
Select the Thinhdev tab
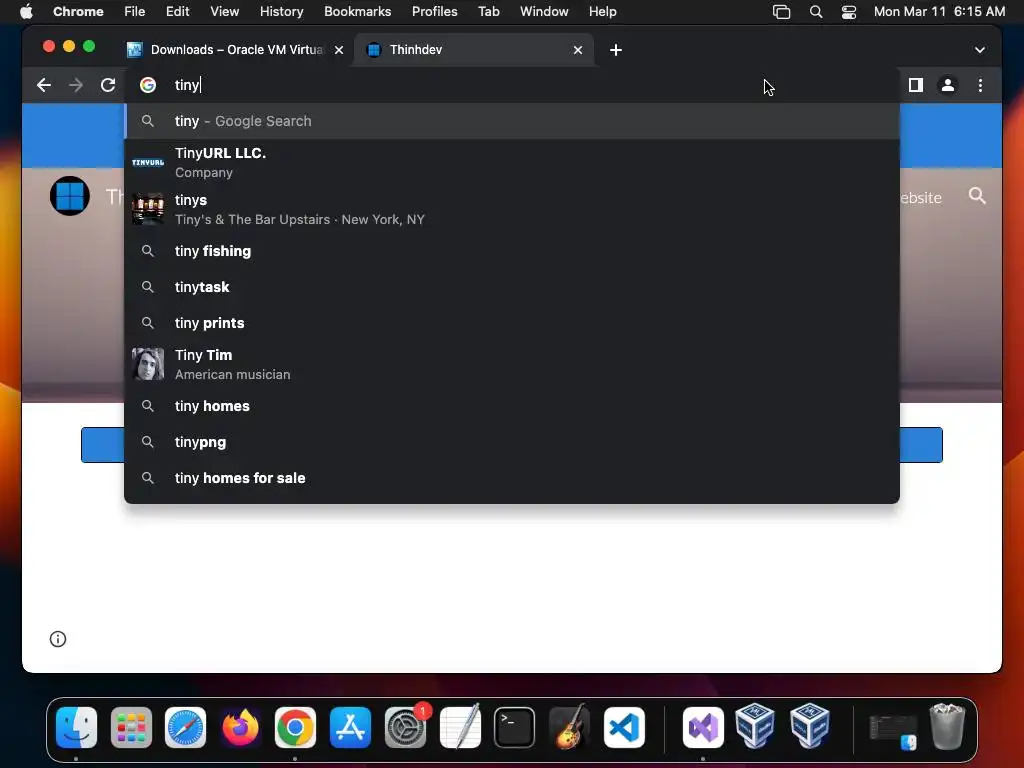(473, 50)
